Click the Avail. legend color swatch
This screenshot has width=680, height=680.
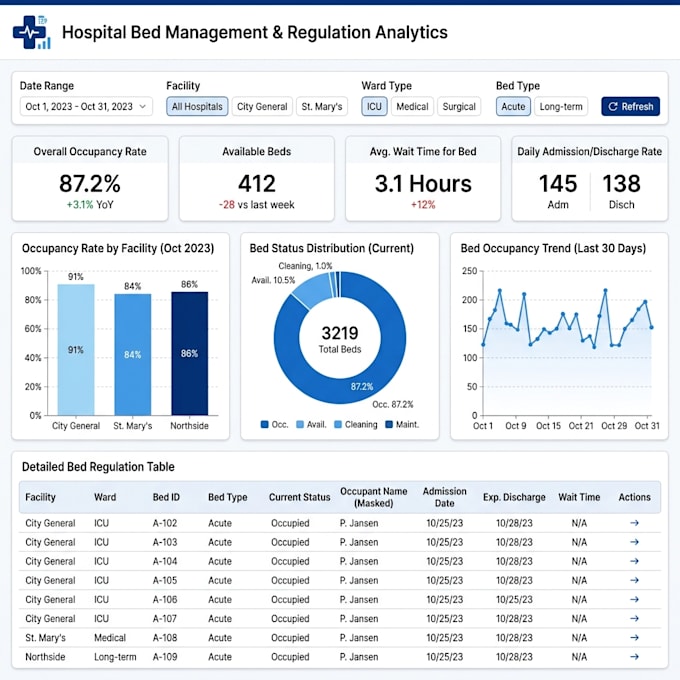[x=300, y=425]
